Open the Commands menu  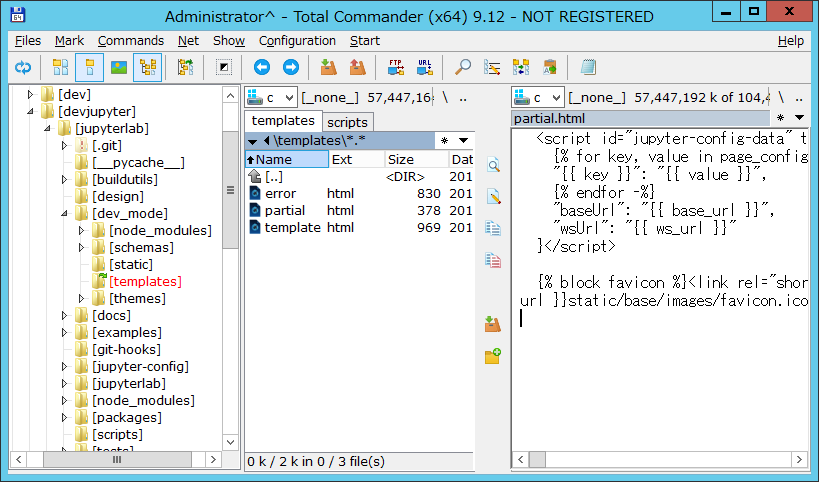131,41
